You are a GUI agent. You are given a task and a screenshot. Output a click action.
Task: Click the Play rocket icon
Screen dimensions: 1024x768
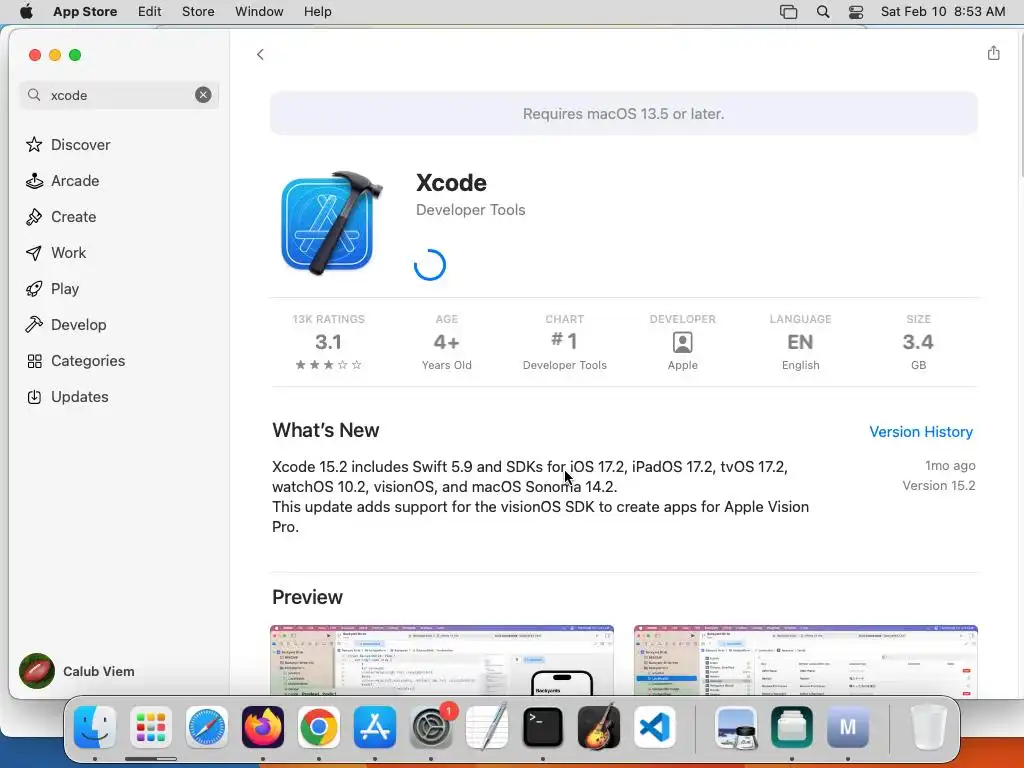[34, 289]
